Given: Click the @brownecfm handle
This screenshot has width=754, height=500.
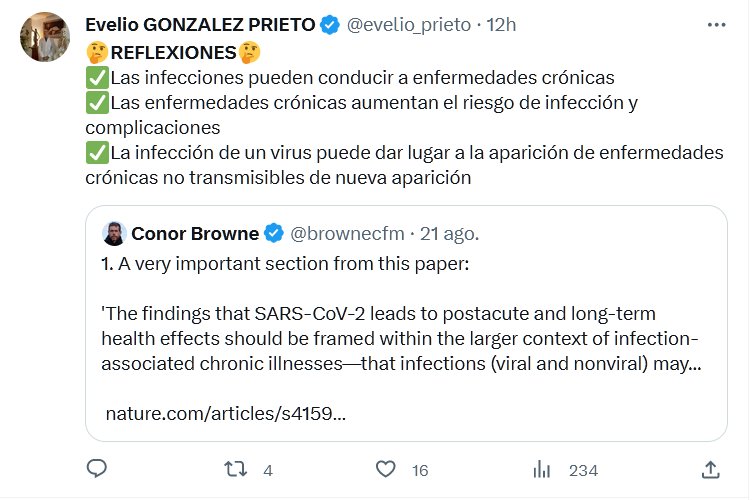Looking at the screenshot, I should coord(347,234).
